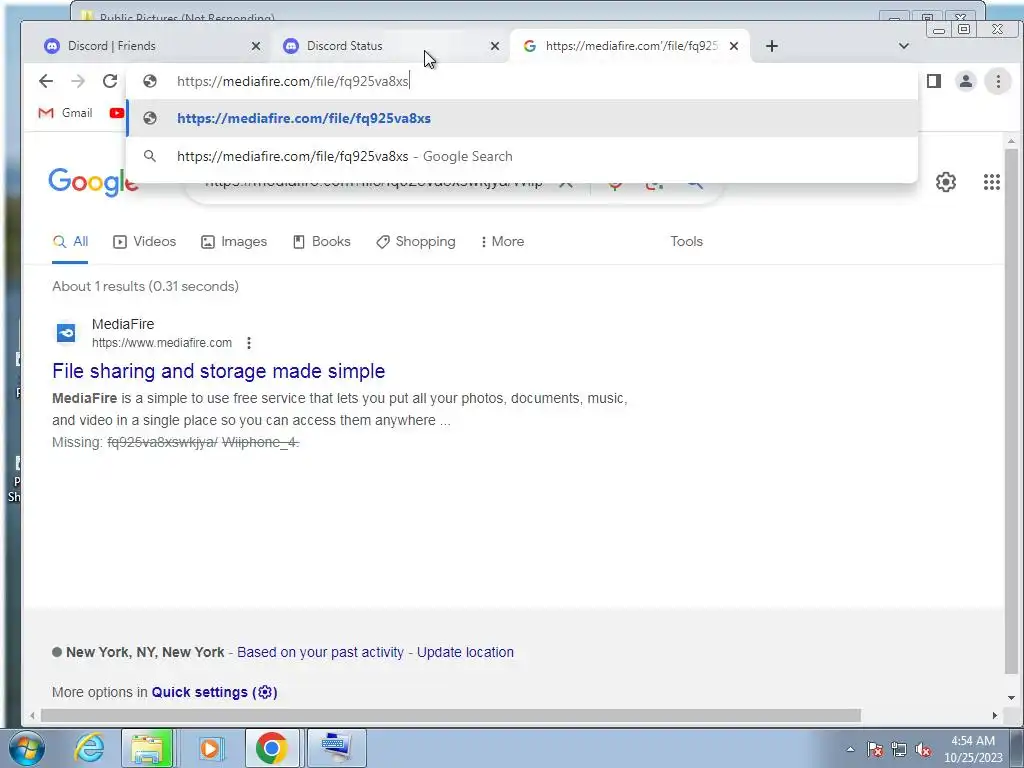The image size is (1024, 768).
Task: Switch to Books results
Action: pos(321,242)
